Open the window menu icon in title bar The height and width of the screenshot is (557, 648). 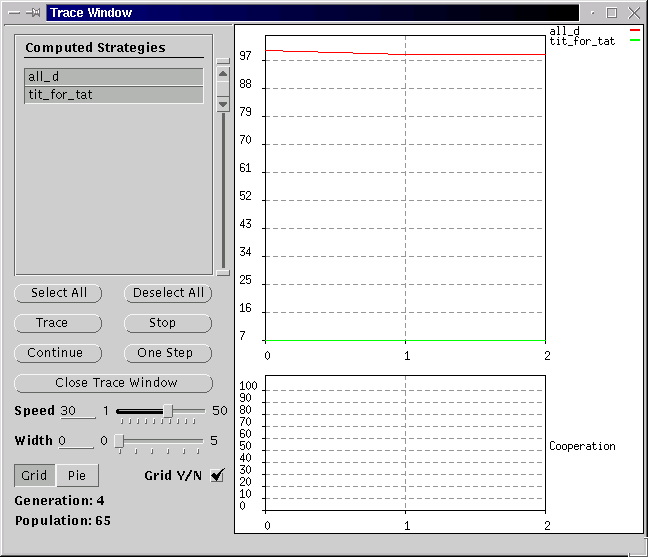pos(14,13)
